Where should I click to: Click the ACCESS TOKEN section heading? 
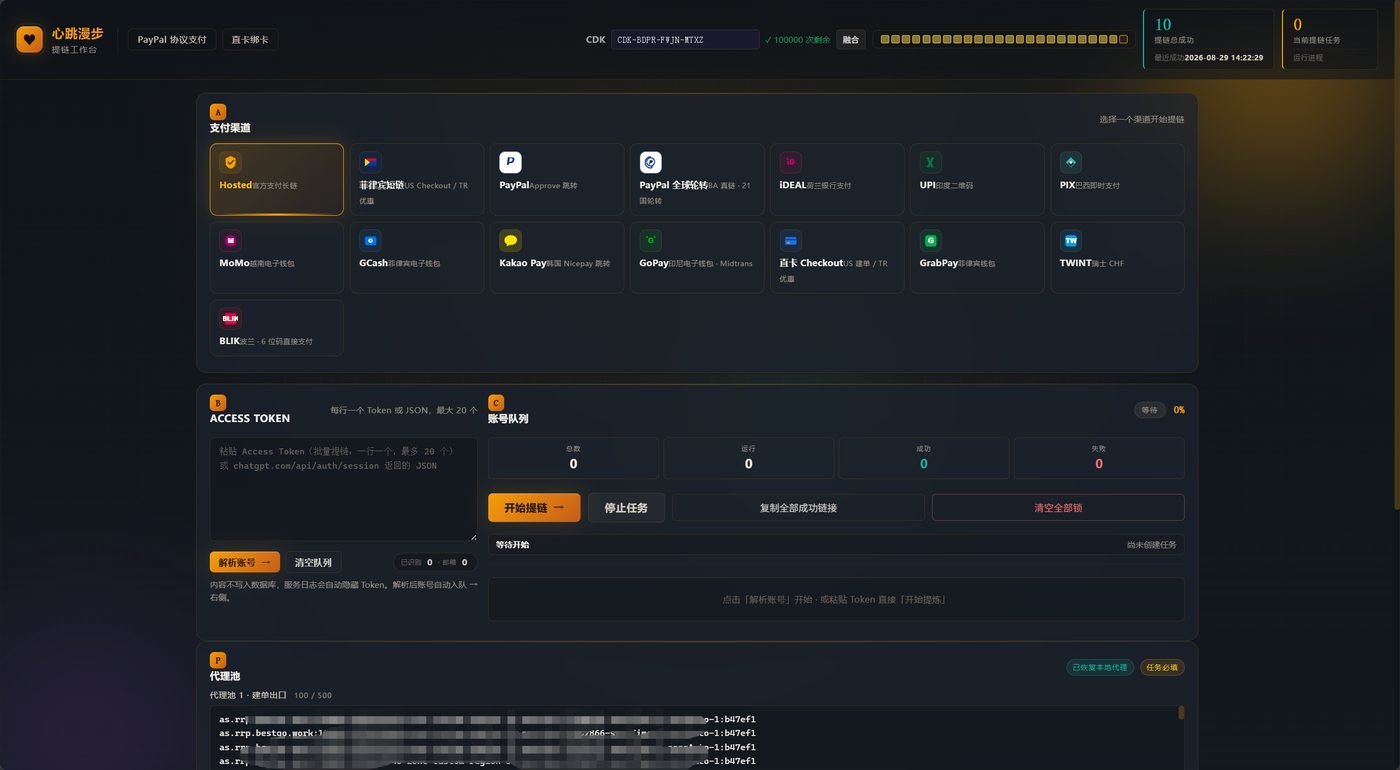coord(250,418)
